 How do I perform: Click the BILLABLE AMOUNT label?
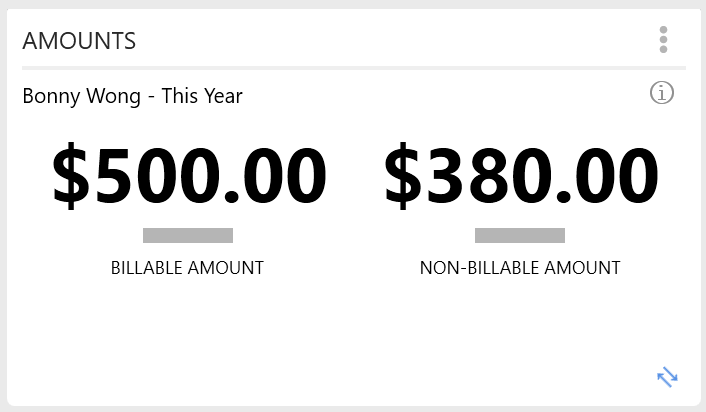point(187,268)
